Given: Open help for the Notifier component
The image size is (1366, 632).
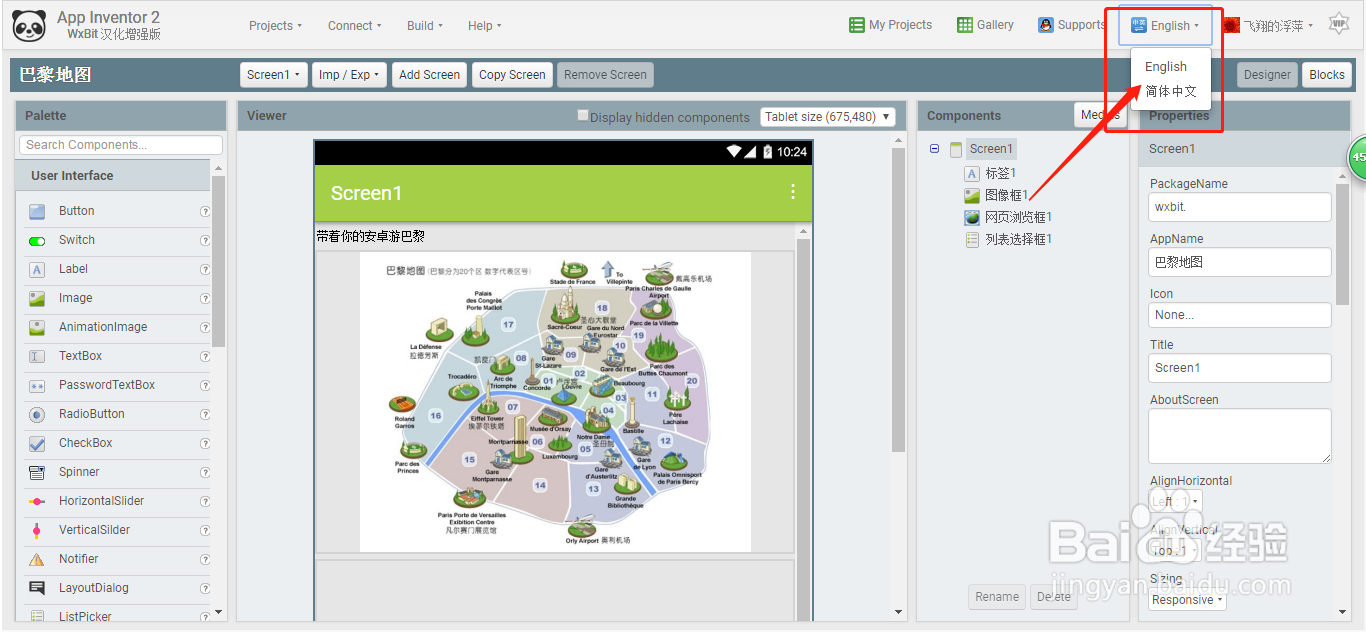Looking at the screenshot, I should click(x=205, y=559).
